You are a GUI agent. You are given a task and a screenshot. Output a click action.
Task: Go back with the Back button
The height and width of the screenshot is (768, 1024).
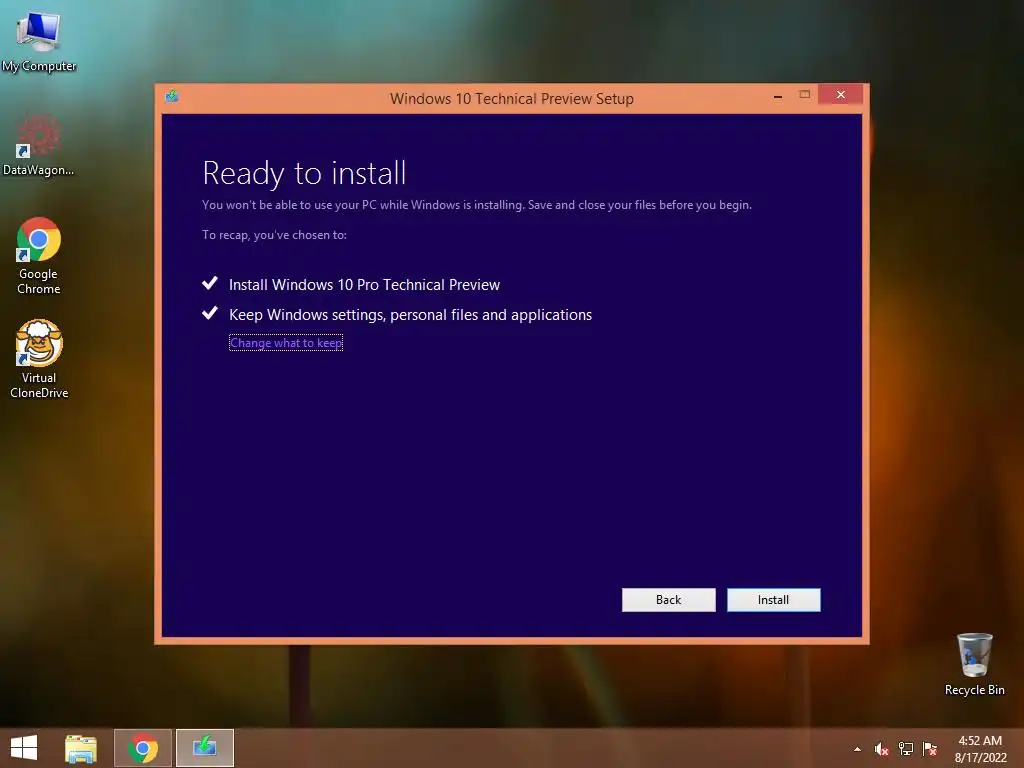click(x=668, y=600)
